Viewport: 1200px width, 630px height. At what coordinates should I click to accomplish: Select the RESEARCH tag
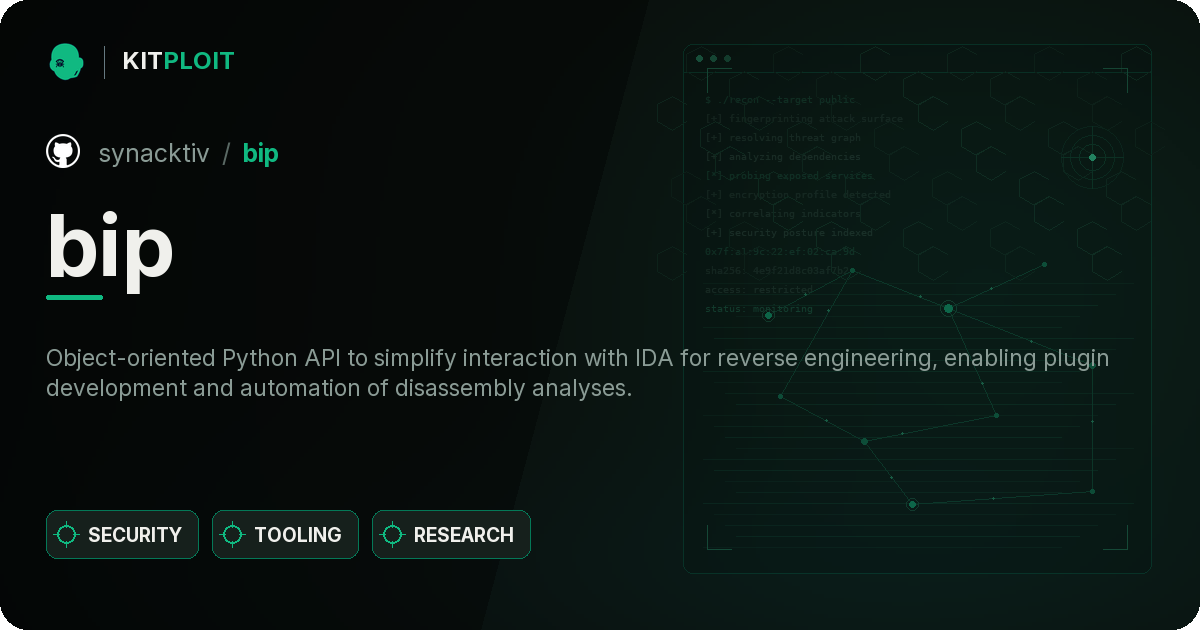(x=451, y=535)
